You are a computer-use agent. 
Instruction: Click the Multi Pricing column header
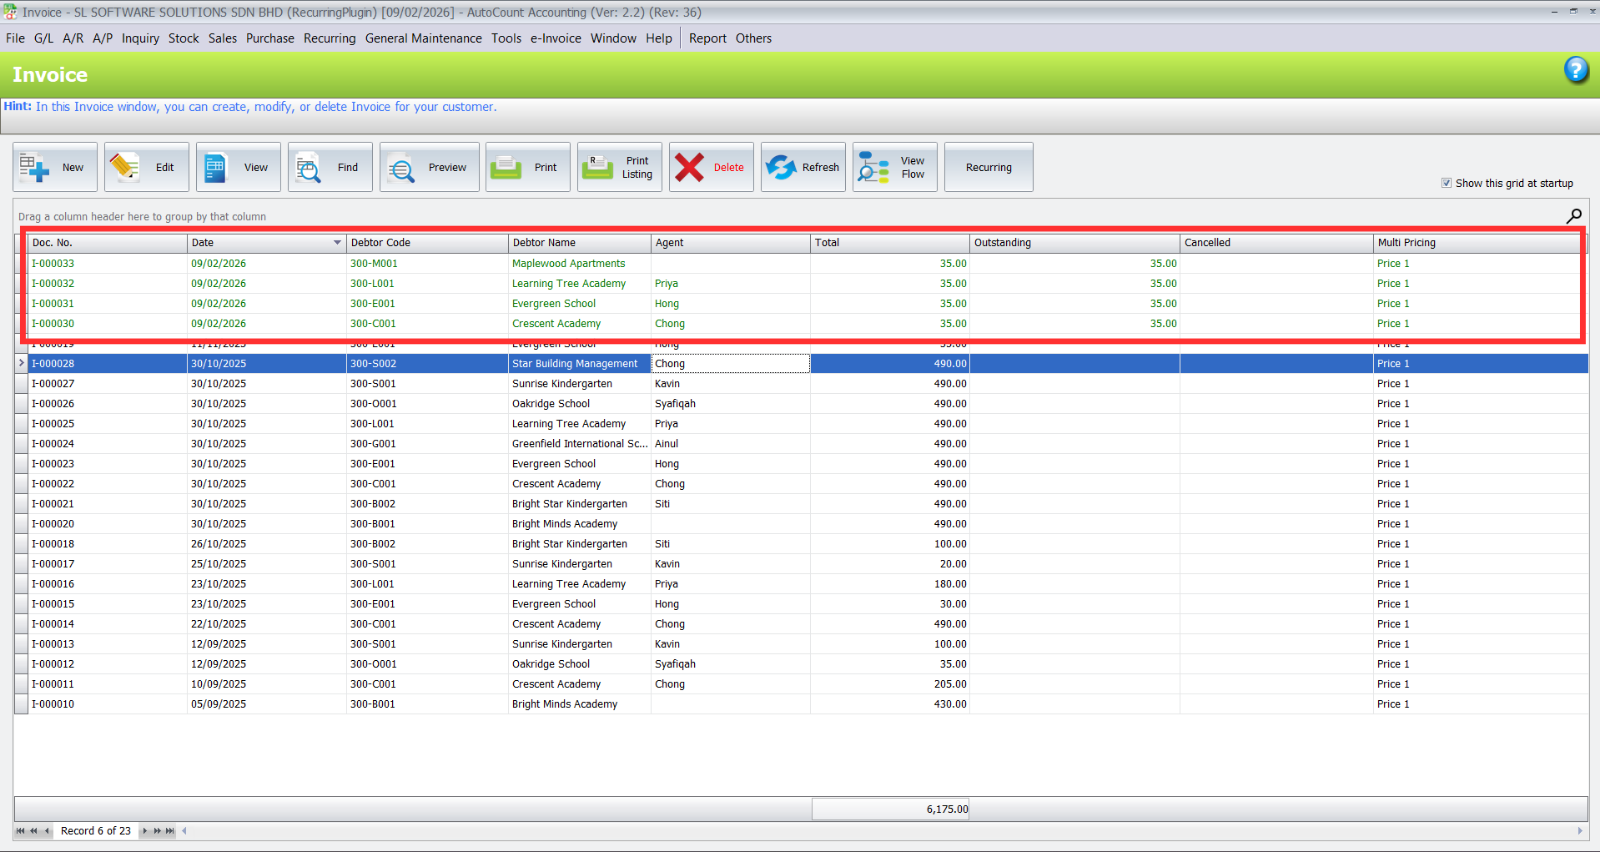[x=1478, y=243]
